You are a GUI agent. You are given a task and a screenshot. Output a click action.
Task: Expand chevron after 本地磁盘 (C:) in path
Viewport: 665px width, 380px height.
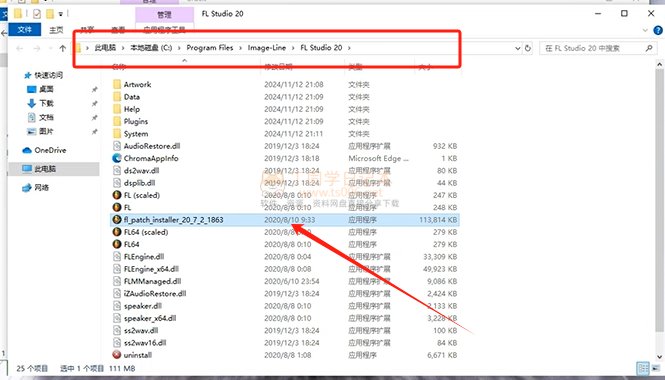pyautogui.click(x=179, y=48)
